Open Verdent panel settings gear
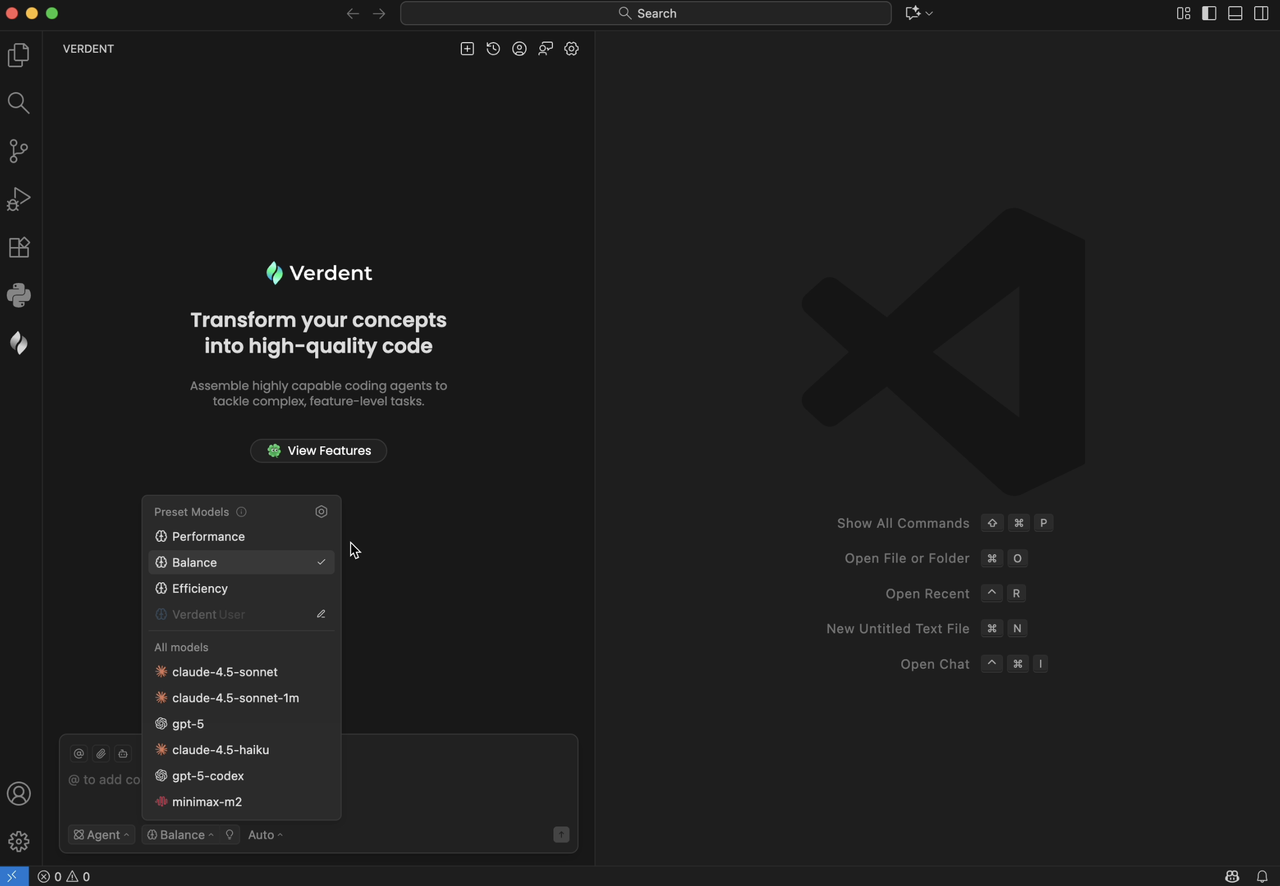The height and width of the screenshot is (886, 1280). pos(571,49)
